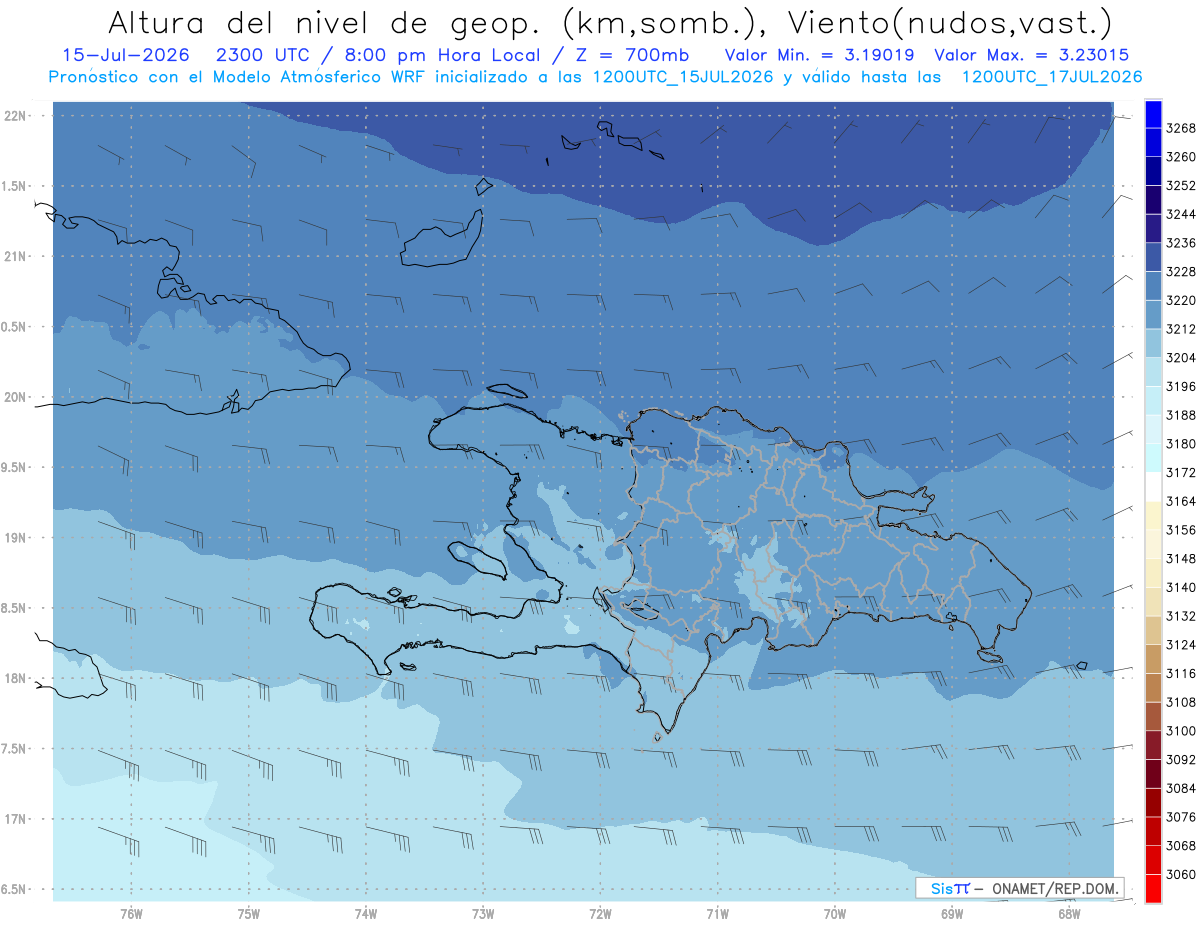Click the 21N latitude label
The height and width of the screenshot is (927, 1200).
click(15, 257)
